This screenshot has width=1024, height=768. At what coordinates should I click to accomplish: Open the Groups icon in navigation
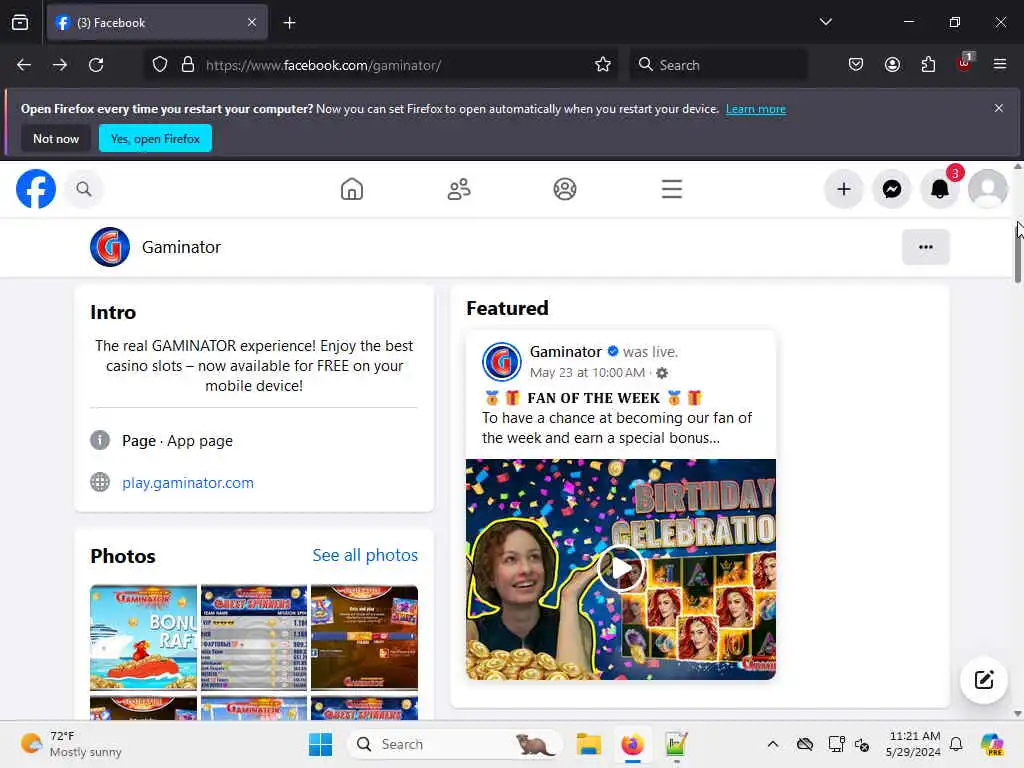pyautogui.click(x=565, y=189)
